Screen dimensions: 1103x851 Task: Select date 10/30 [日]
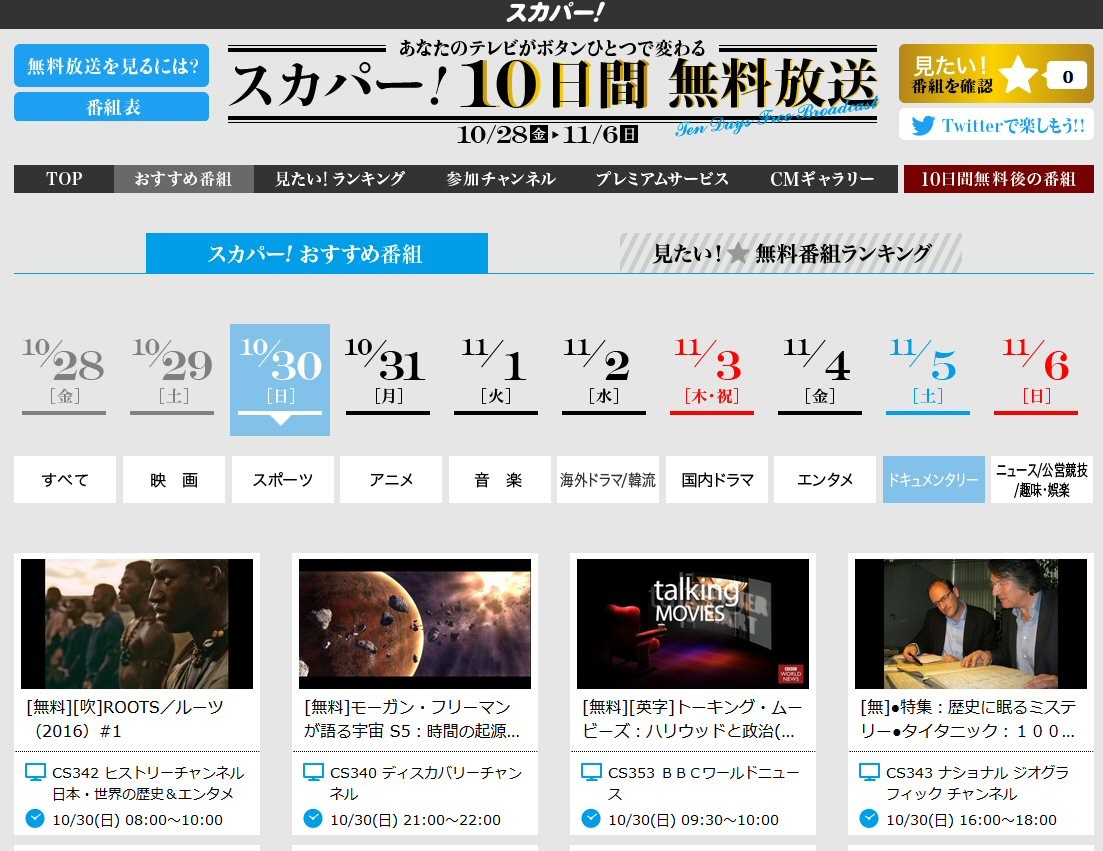pyautogui.click(x=280, y=378)
